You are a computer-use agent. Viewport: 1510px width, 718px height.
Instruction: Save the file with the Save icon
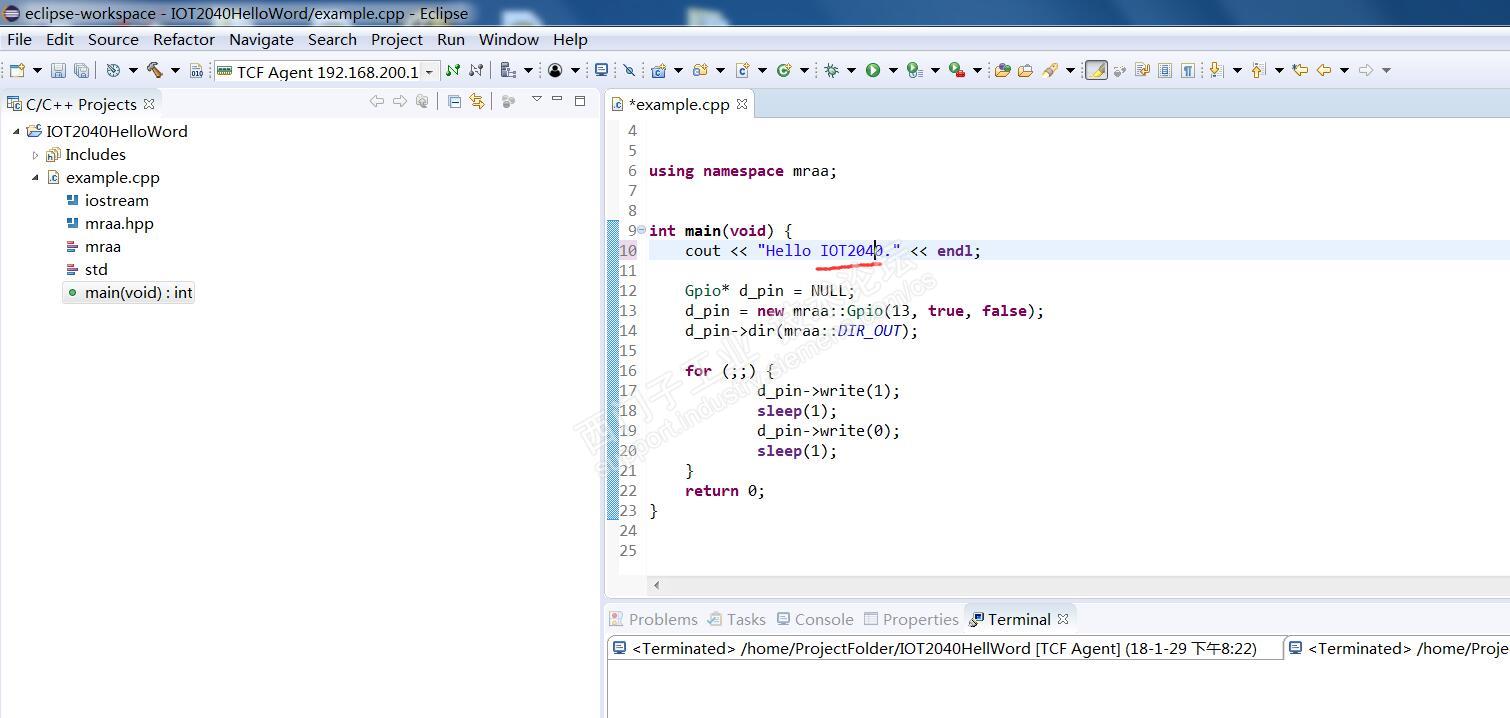click(58, 70)
